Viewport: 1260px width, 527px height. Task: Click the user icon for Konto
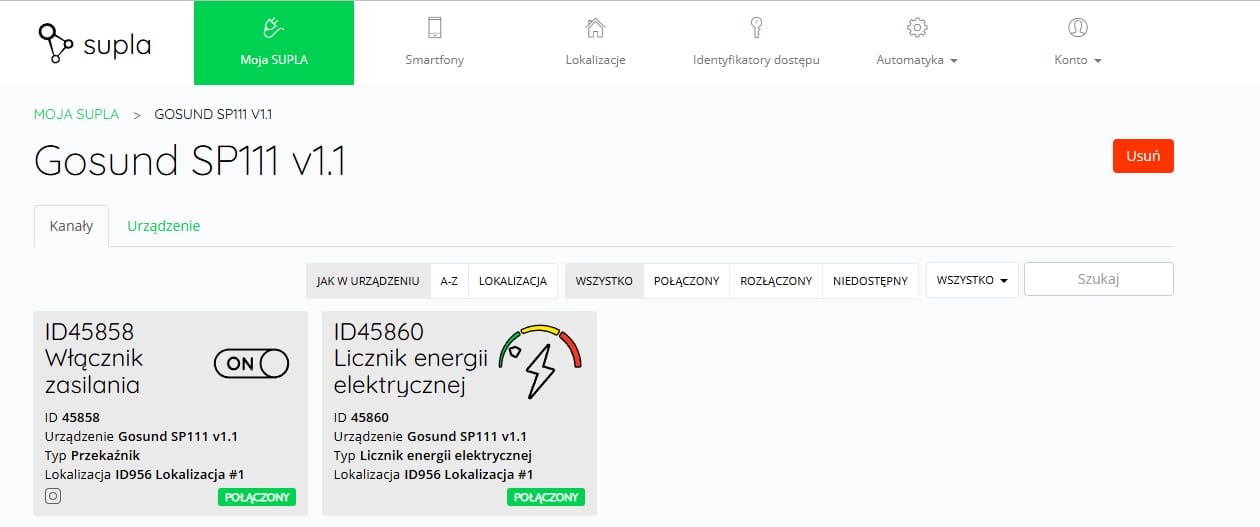point(1078,28)
